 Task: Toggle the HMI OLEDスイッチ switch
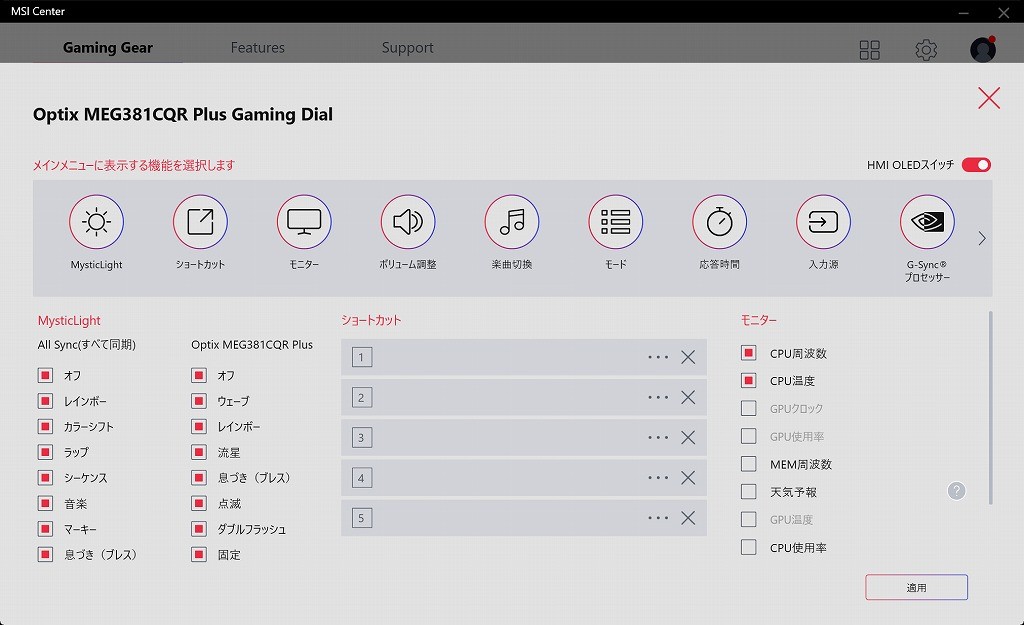[x=976, y=165]
